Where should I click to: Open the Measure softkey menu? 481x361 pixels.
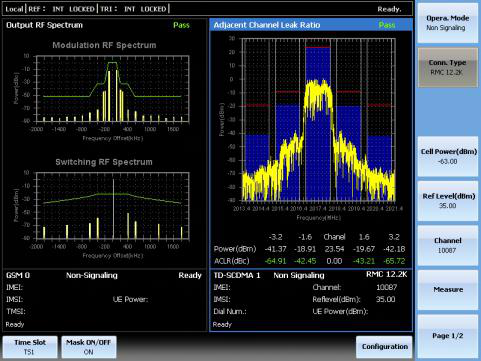point(447,290)
